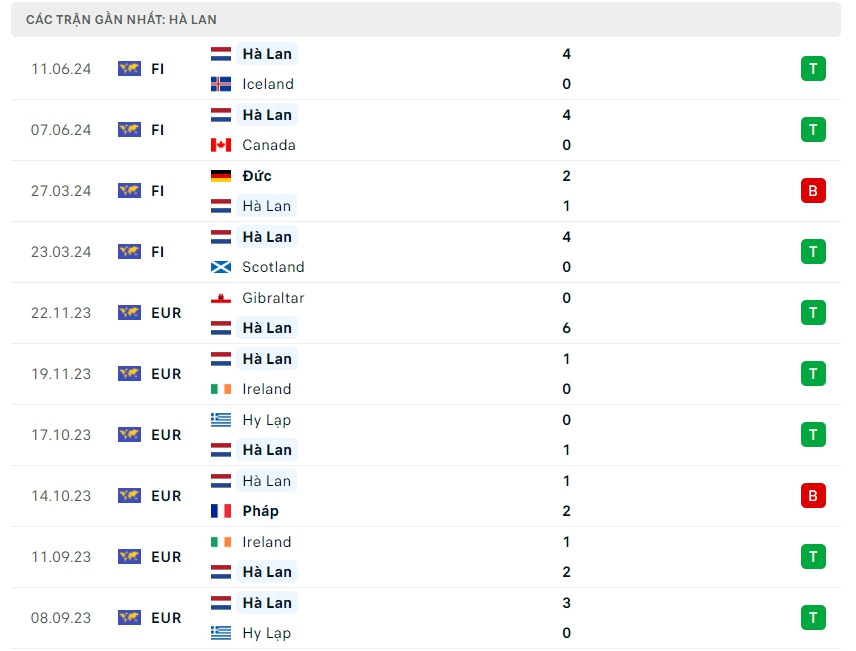Click FI label for 27.03.24 match
Screen dimensions: 856x651
pyautogui.click(x=158, y=191)
